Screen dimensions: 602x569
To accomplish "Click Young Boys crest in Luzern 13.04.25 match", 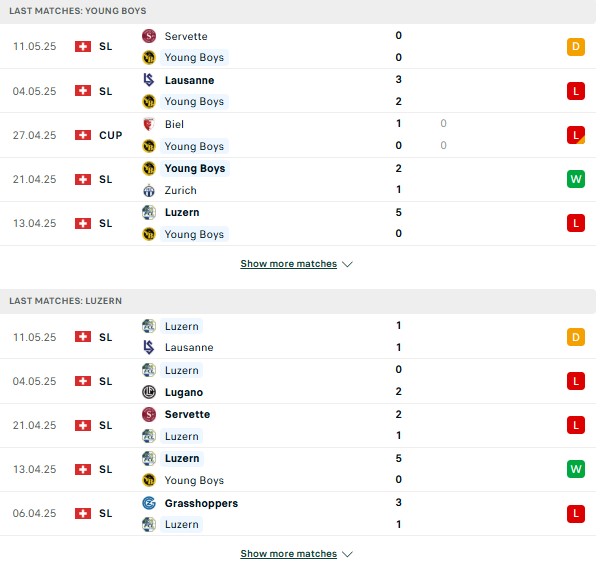I will click(149, 480).
